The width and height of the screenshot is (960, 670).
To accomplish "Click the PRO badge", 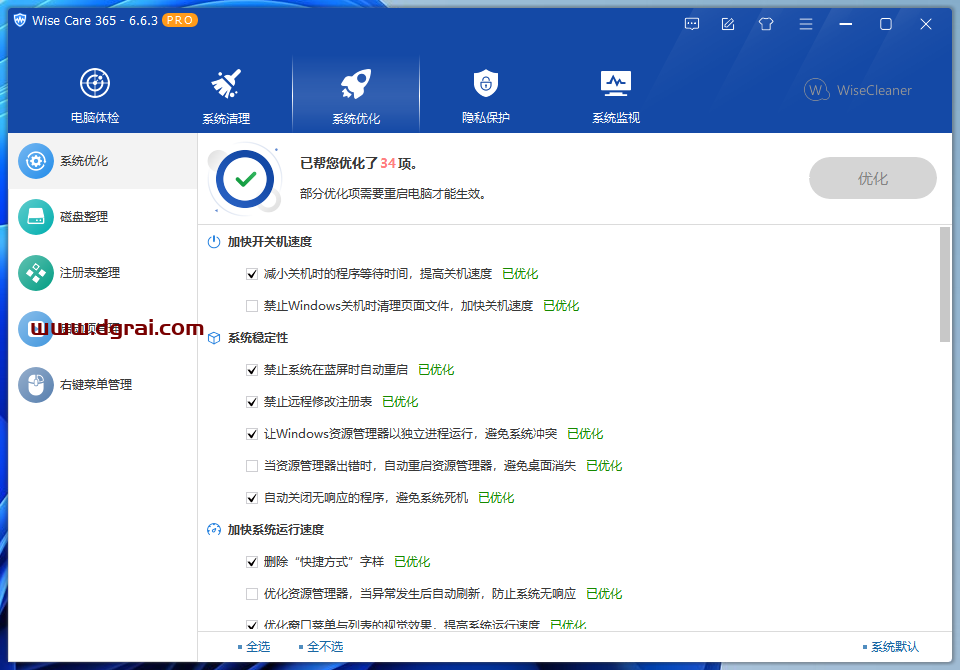I will [x=179, y=20].
